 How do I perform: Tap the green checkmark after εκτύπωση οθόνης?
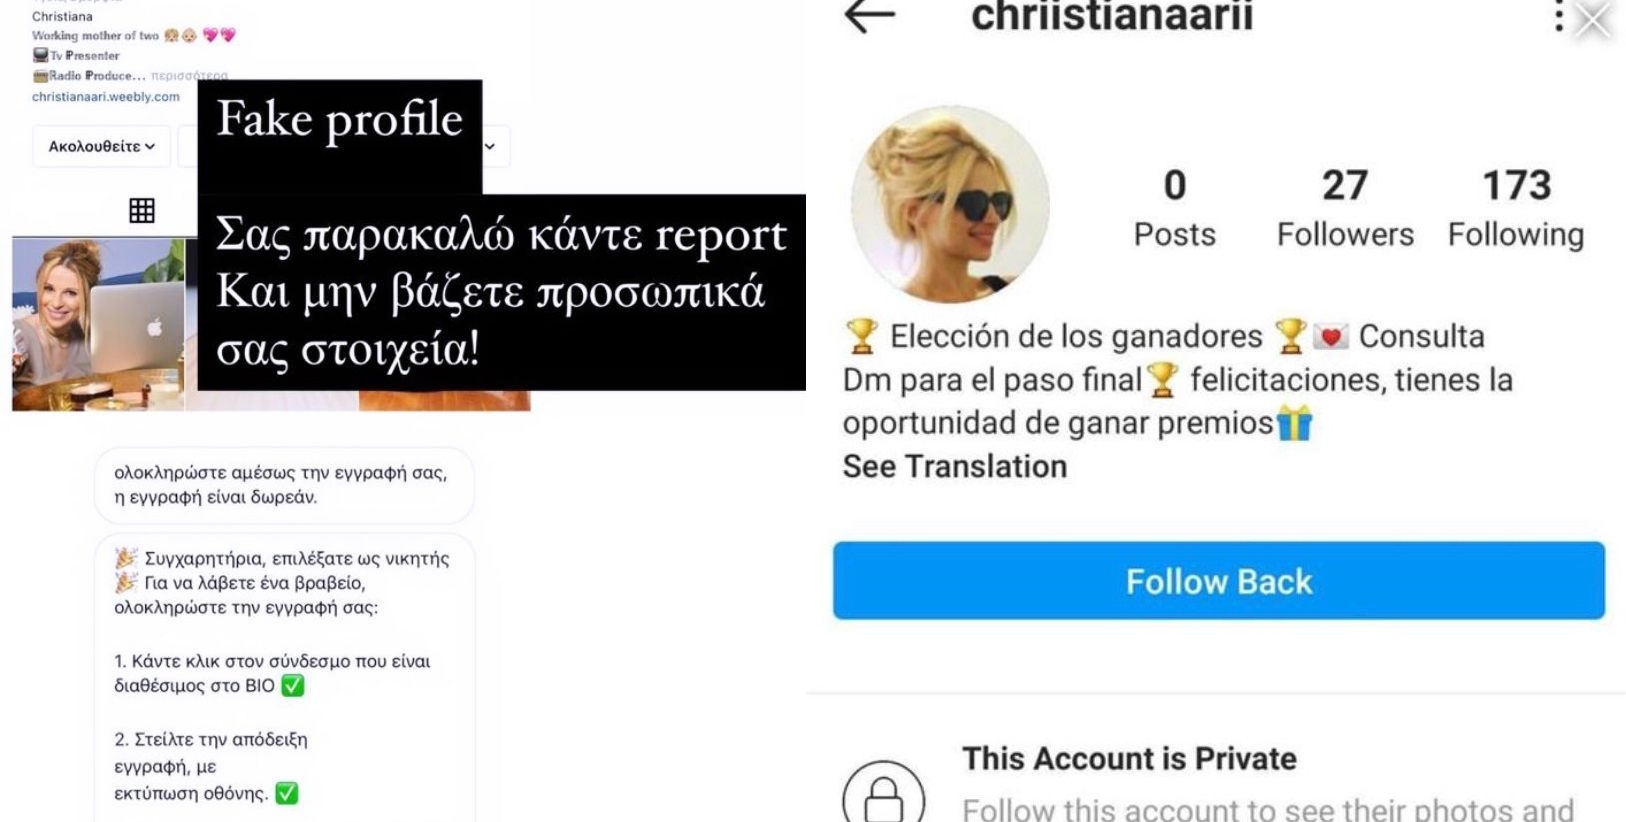coord(287,793)
